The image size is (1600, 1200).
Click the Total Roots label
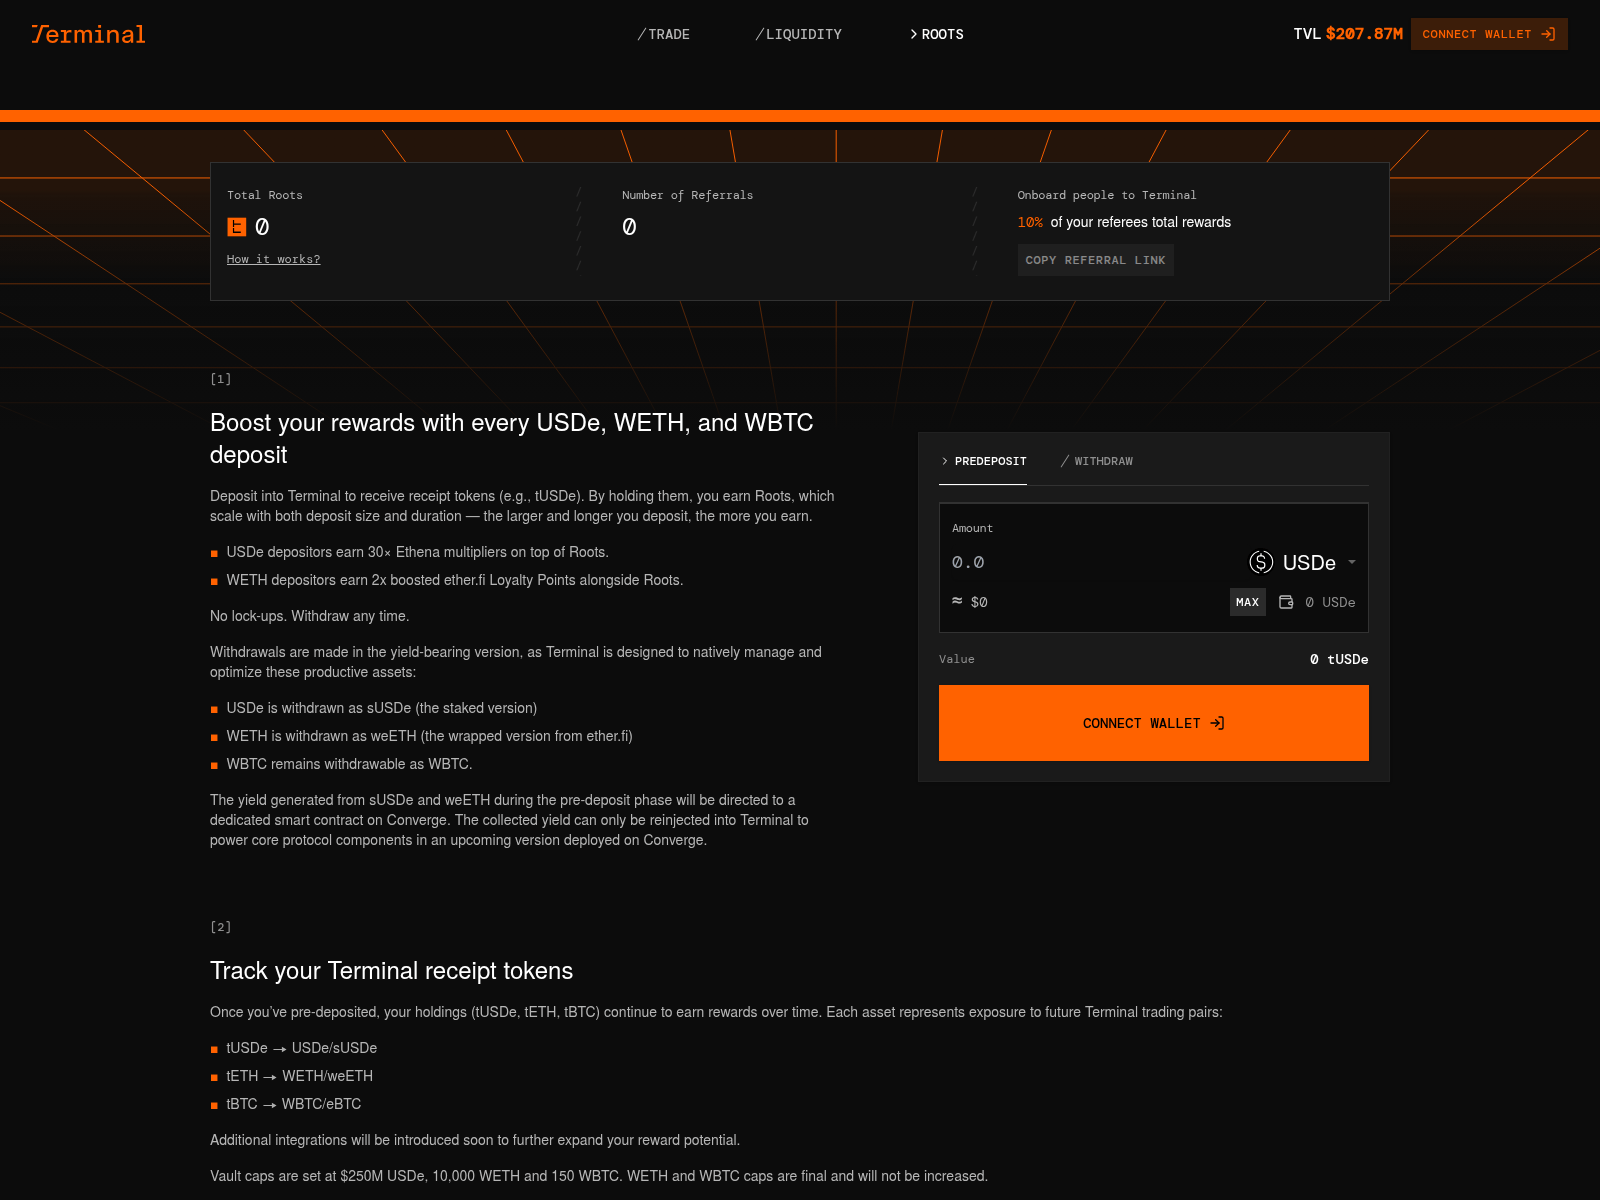(x=265, y=195)
